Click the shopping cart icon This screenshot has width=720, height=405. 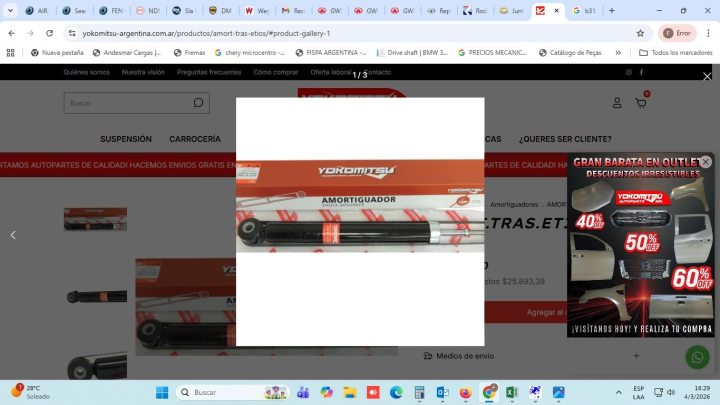(641, 103)
